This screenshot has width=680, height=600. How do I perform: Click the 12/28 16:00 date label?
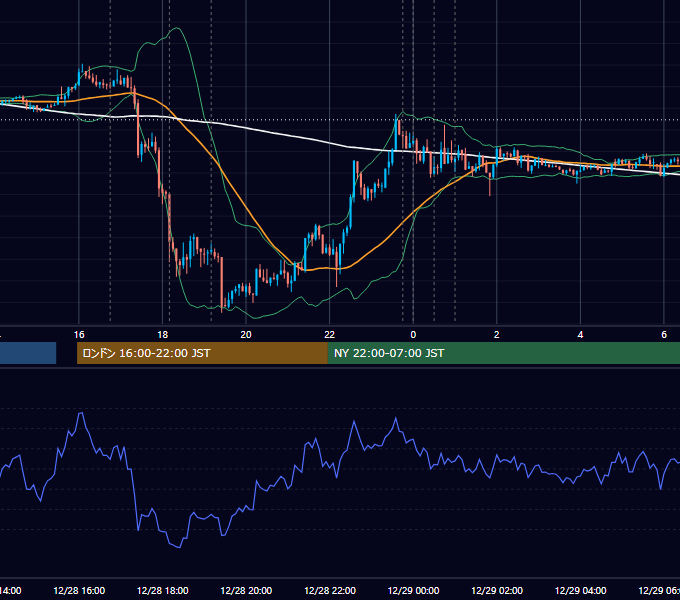79,590
